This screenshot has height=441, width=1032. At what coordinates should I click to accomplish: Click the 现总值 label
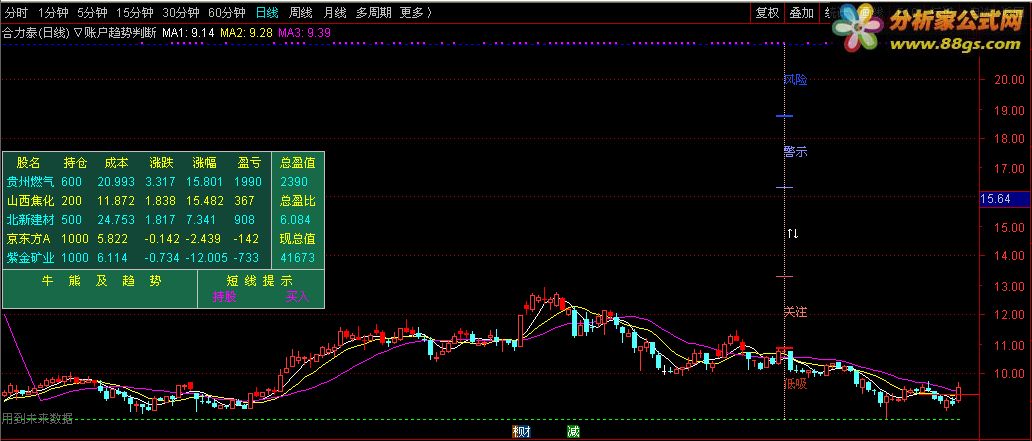coord(297,239)
